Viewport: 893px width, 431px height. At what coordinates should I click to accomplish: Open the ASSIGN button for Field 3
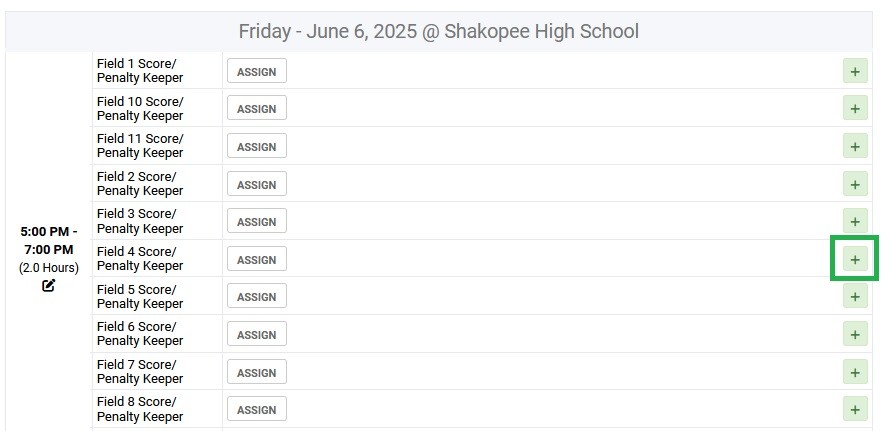257,222
